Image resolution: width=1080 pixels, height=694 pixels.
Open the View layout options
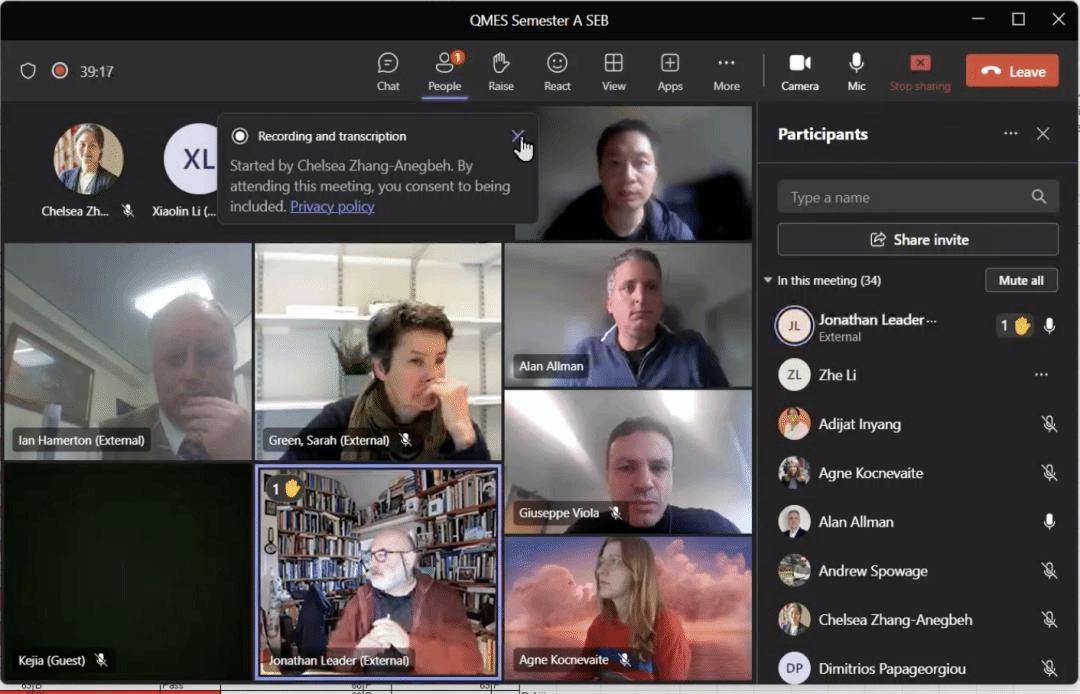click(614, 72)
